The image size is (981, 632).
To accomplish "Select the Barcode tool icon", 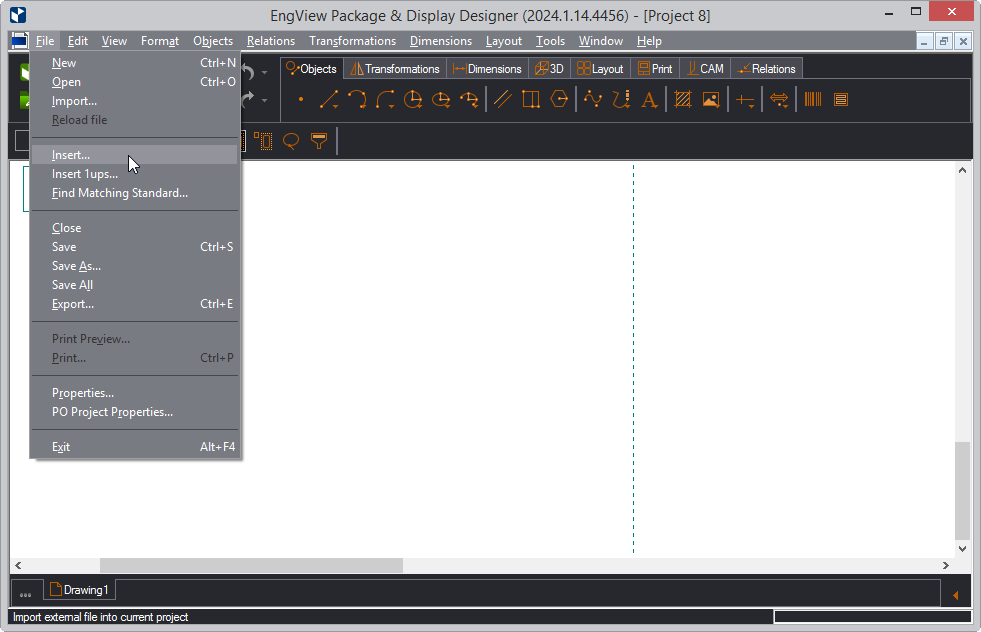I will click(813, 99).
